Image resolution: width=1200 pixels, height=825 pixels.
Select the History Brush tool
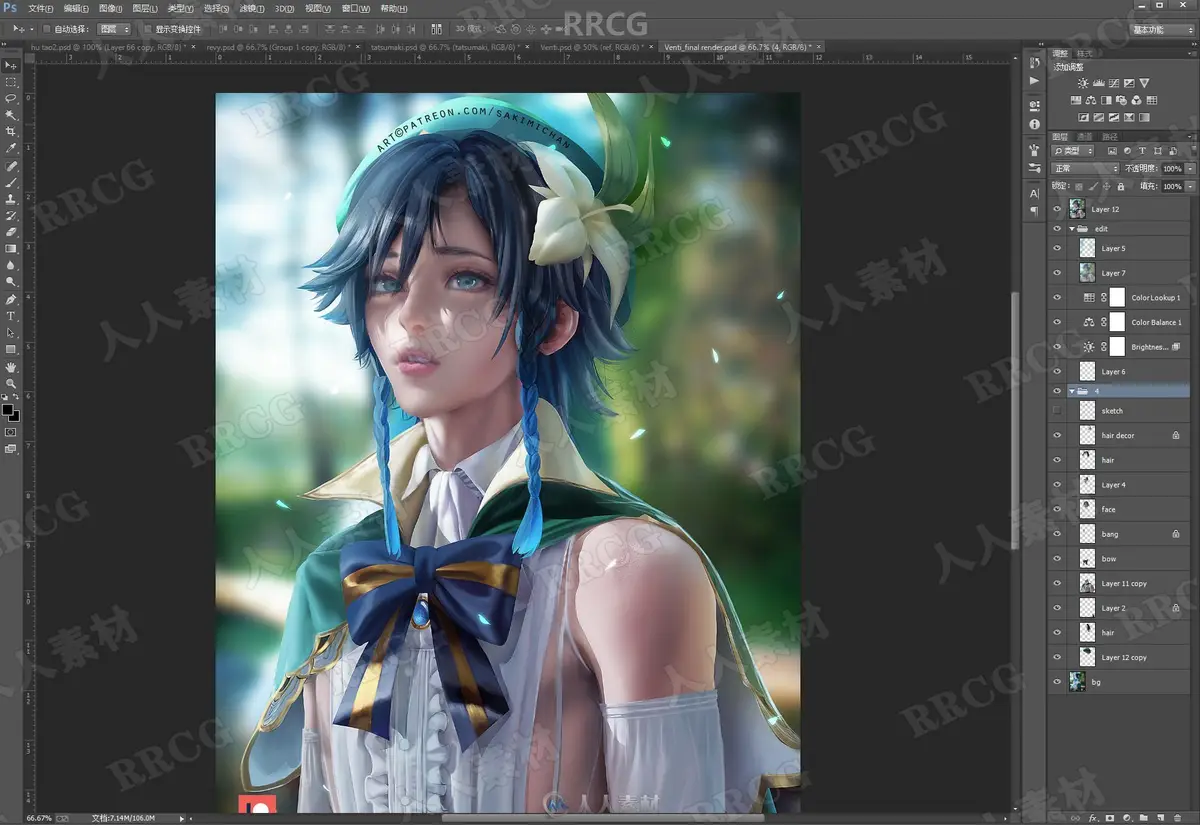click(x=12, y=216)
